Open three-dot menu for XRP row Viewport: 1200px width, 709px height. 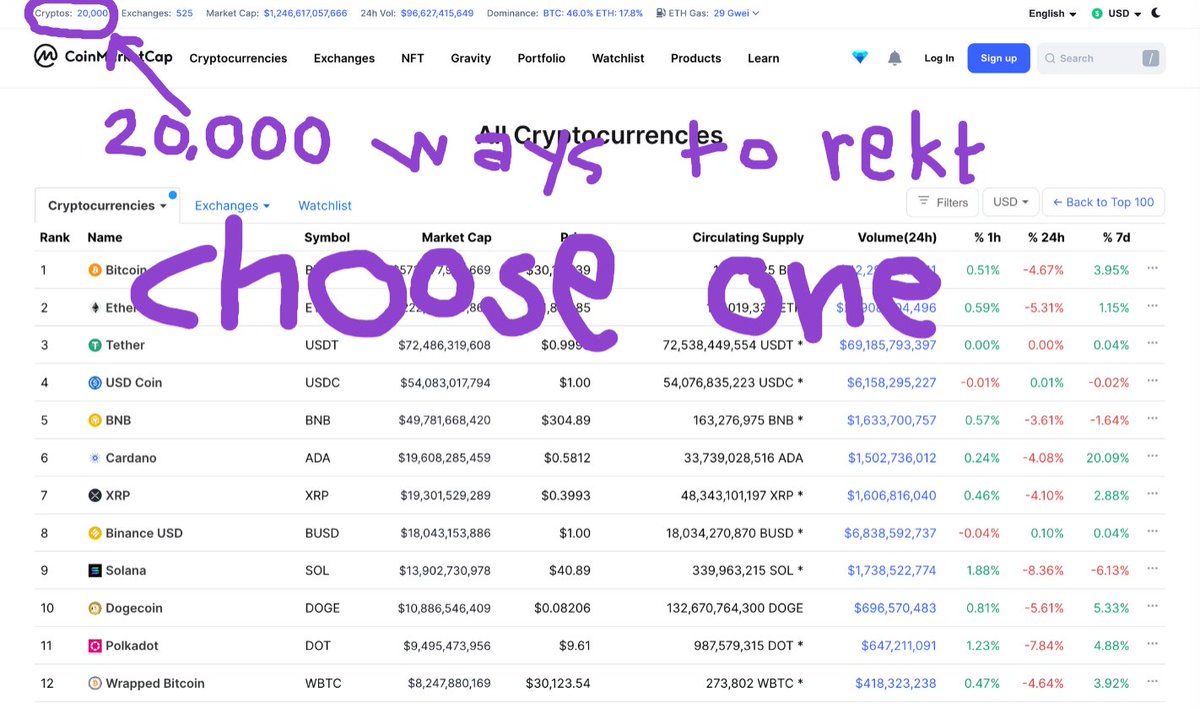1153,494
